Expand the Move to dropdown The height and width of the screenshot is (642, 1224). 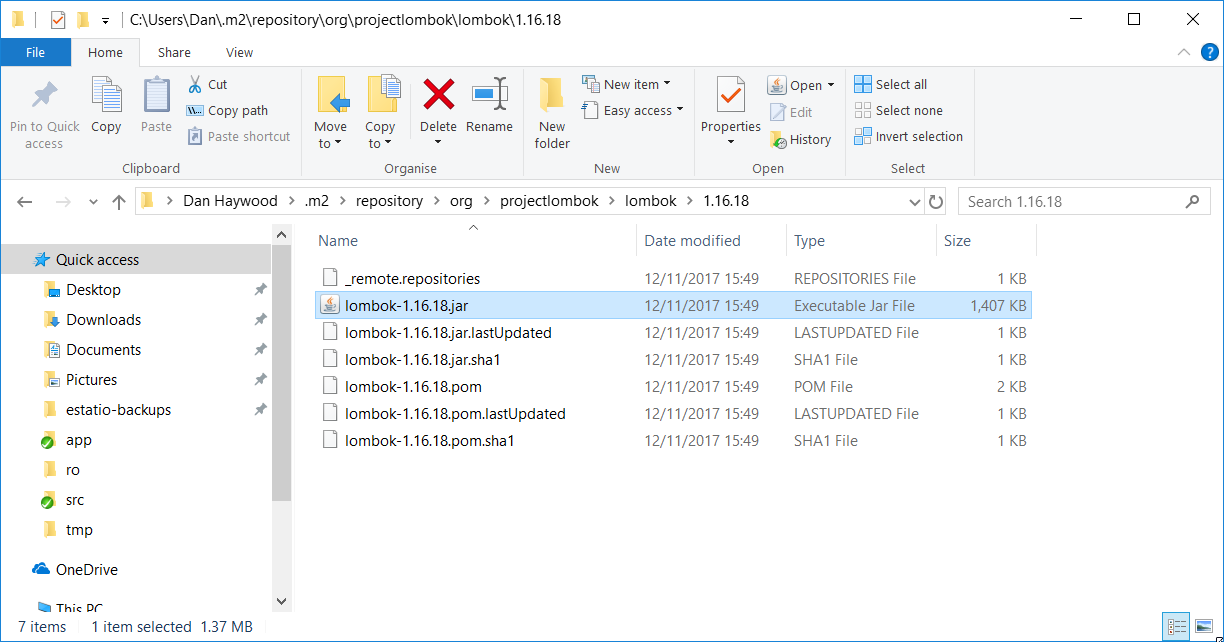(330, 143)
